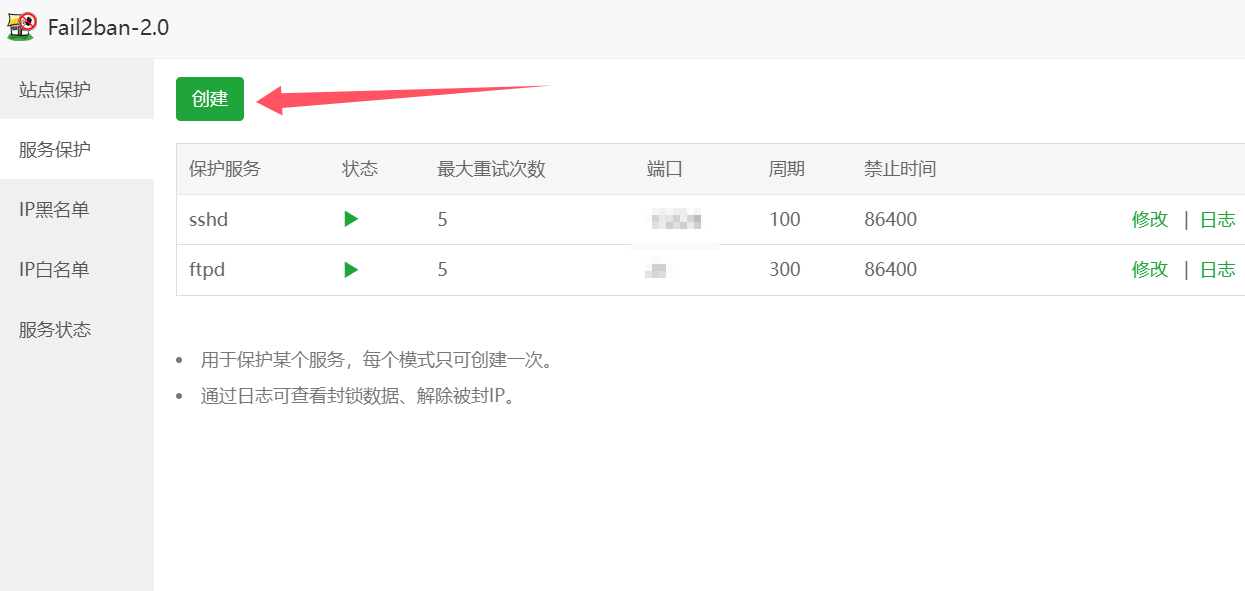Open the 站点保护 tab
The height and width of the screenshot is (591, 1245).
click(x=77, y=89)
